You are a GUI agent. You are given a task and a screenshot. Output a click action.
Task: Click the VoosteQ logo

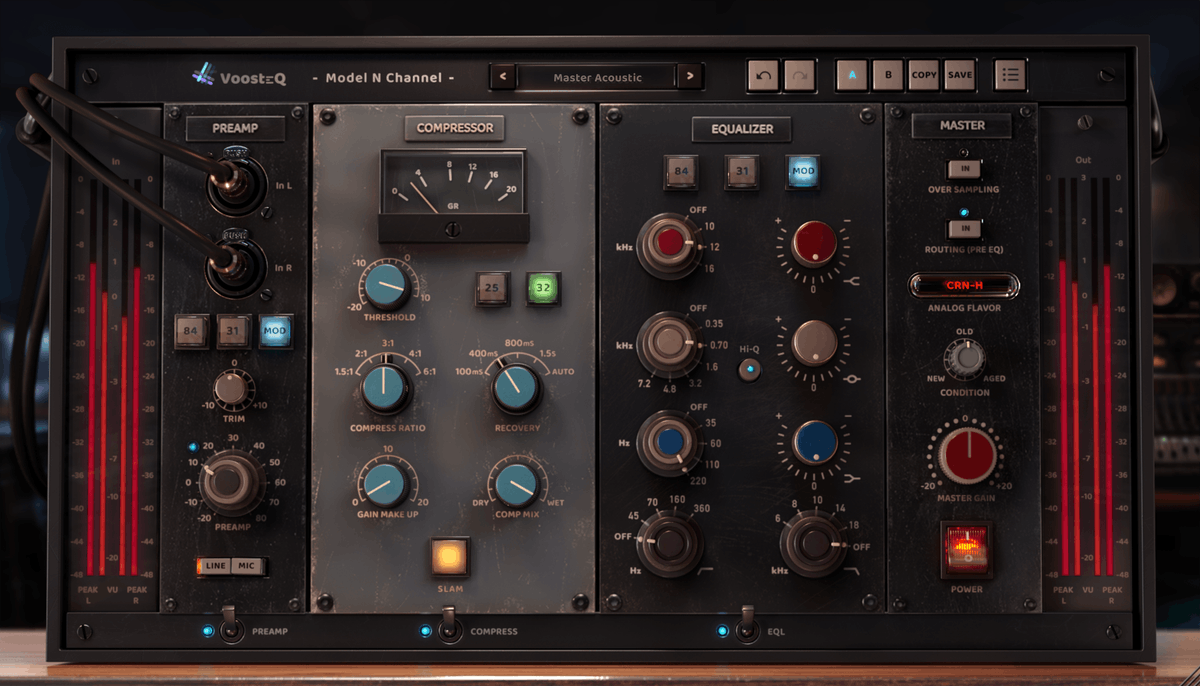239,76
